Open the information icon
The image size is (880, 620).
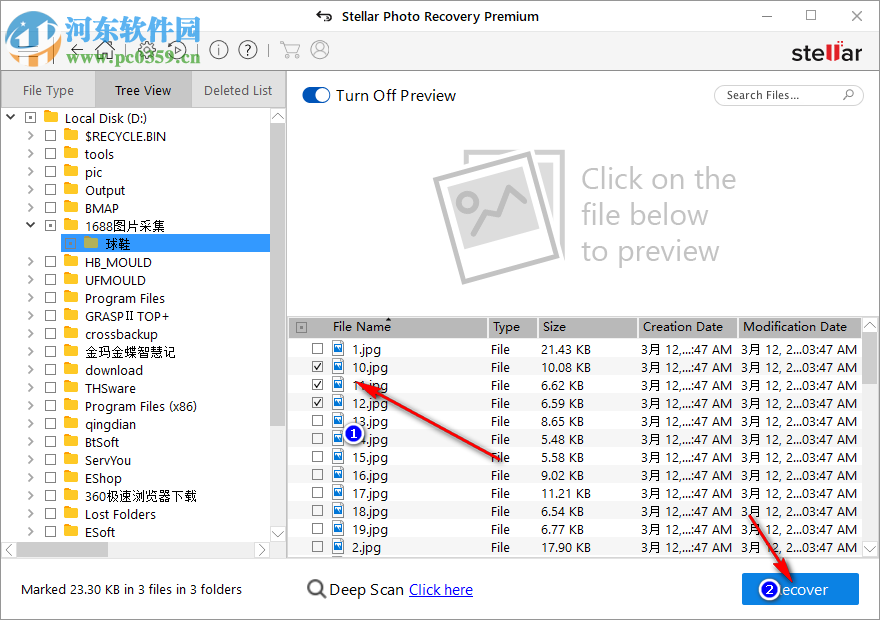click(x=219, y=49)
